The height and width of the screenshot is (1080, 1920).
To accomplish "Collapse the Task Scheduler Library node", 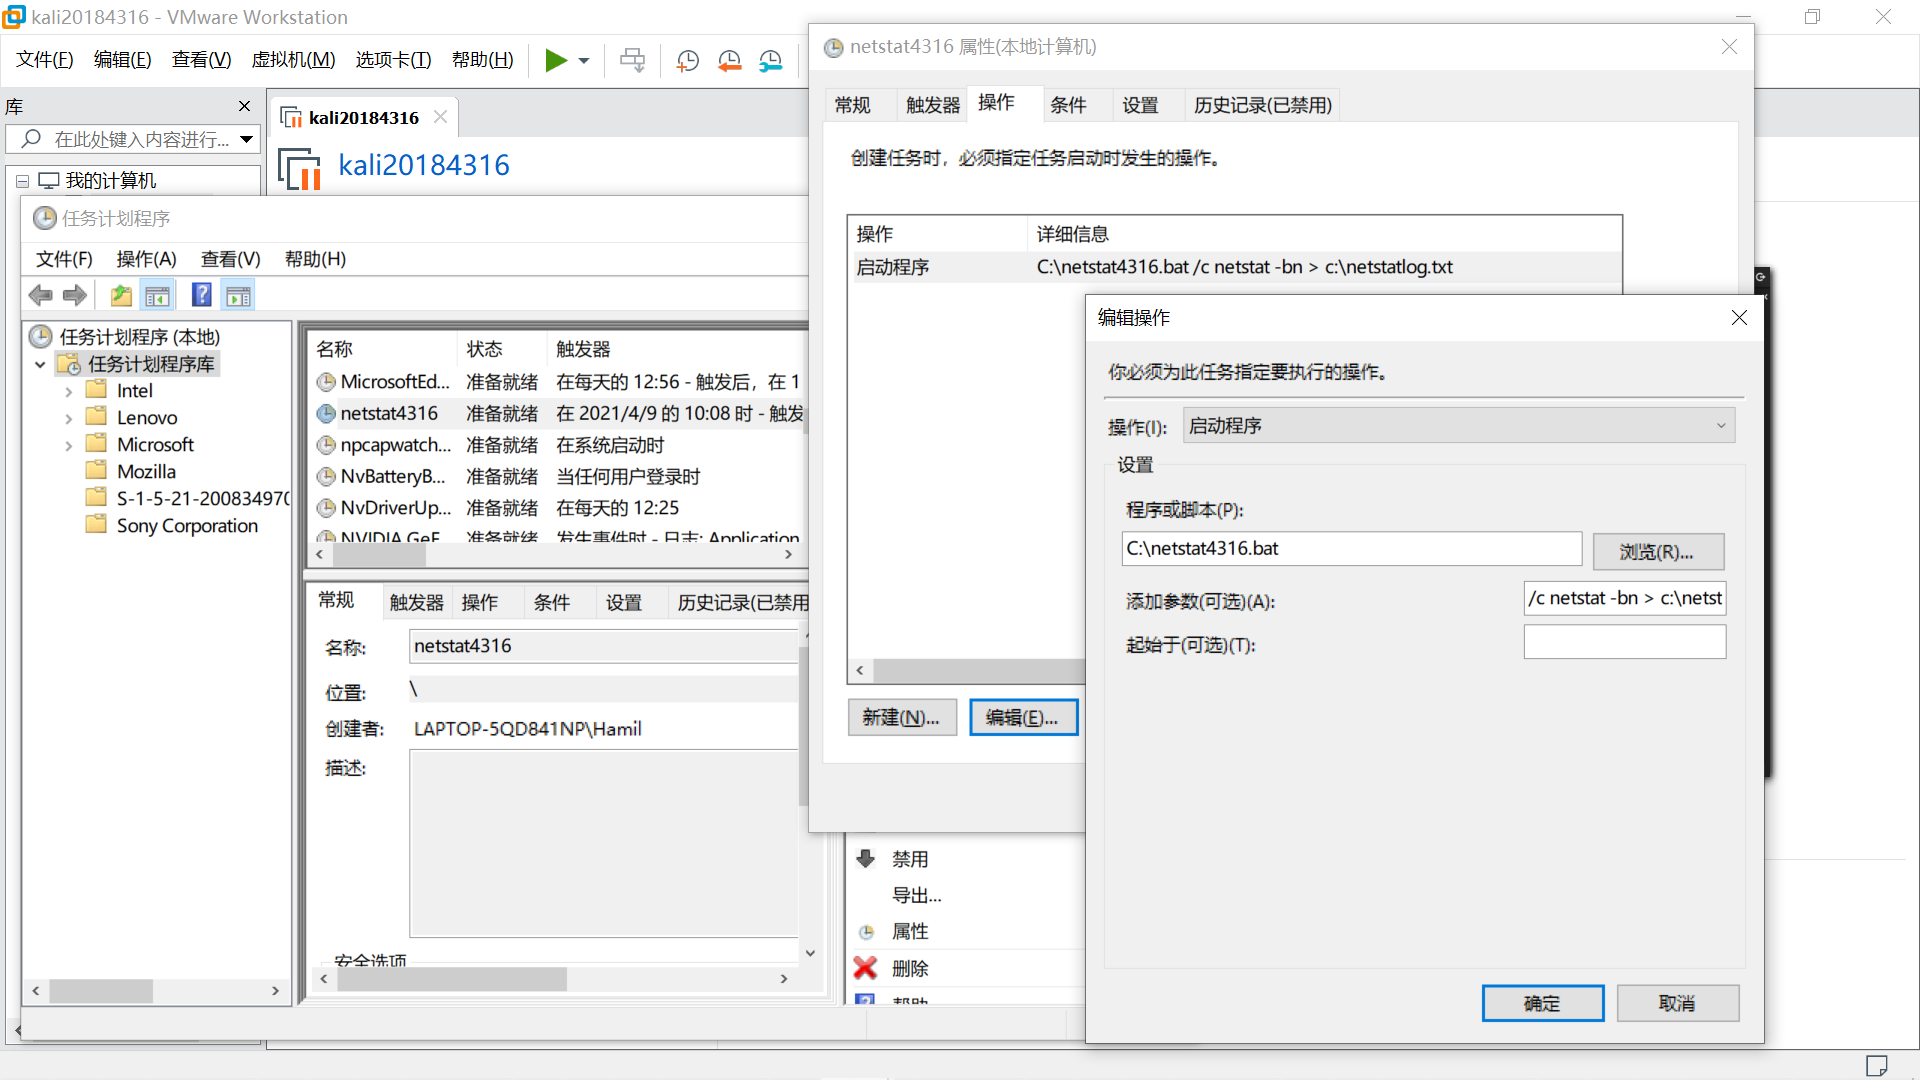I will [40, 364].
